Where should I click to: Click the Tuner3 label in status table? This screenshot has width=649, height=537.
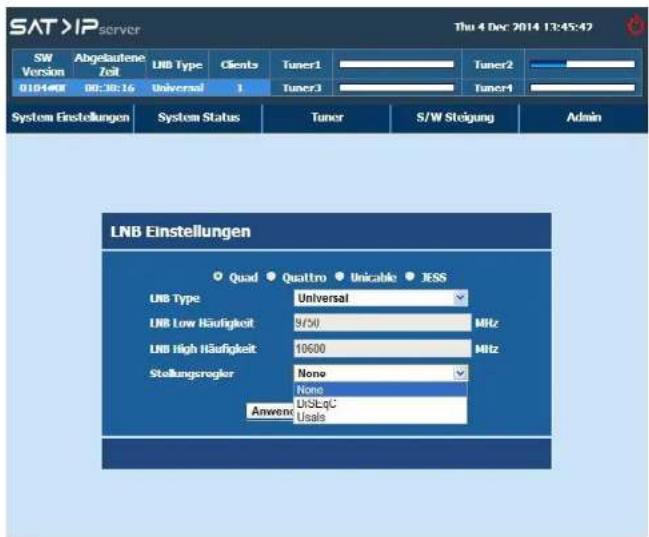click(x=301, y=88)
